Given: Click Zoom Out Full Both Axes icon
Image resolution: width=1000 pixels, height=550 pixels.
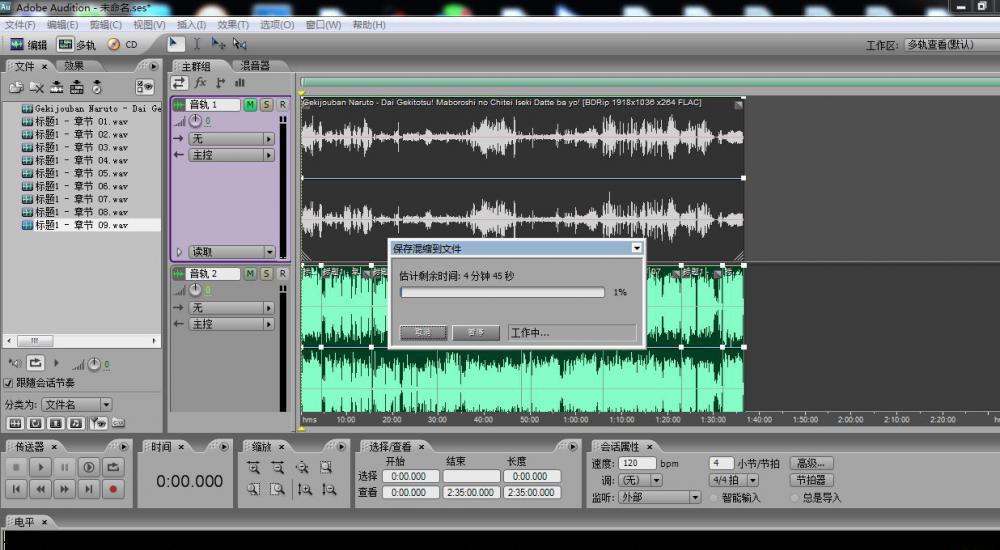Looking at the screenshot, I should [302, 468].
